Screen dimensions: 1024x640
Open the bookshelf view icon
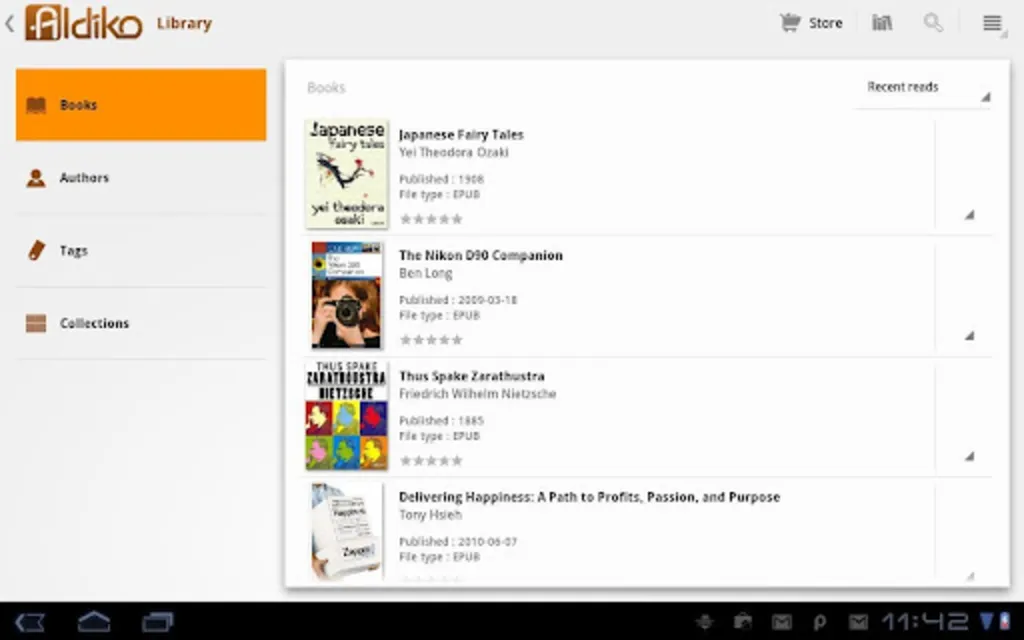pos(882,23)
